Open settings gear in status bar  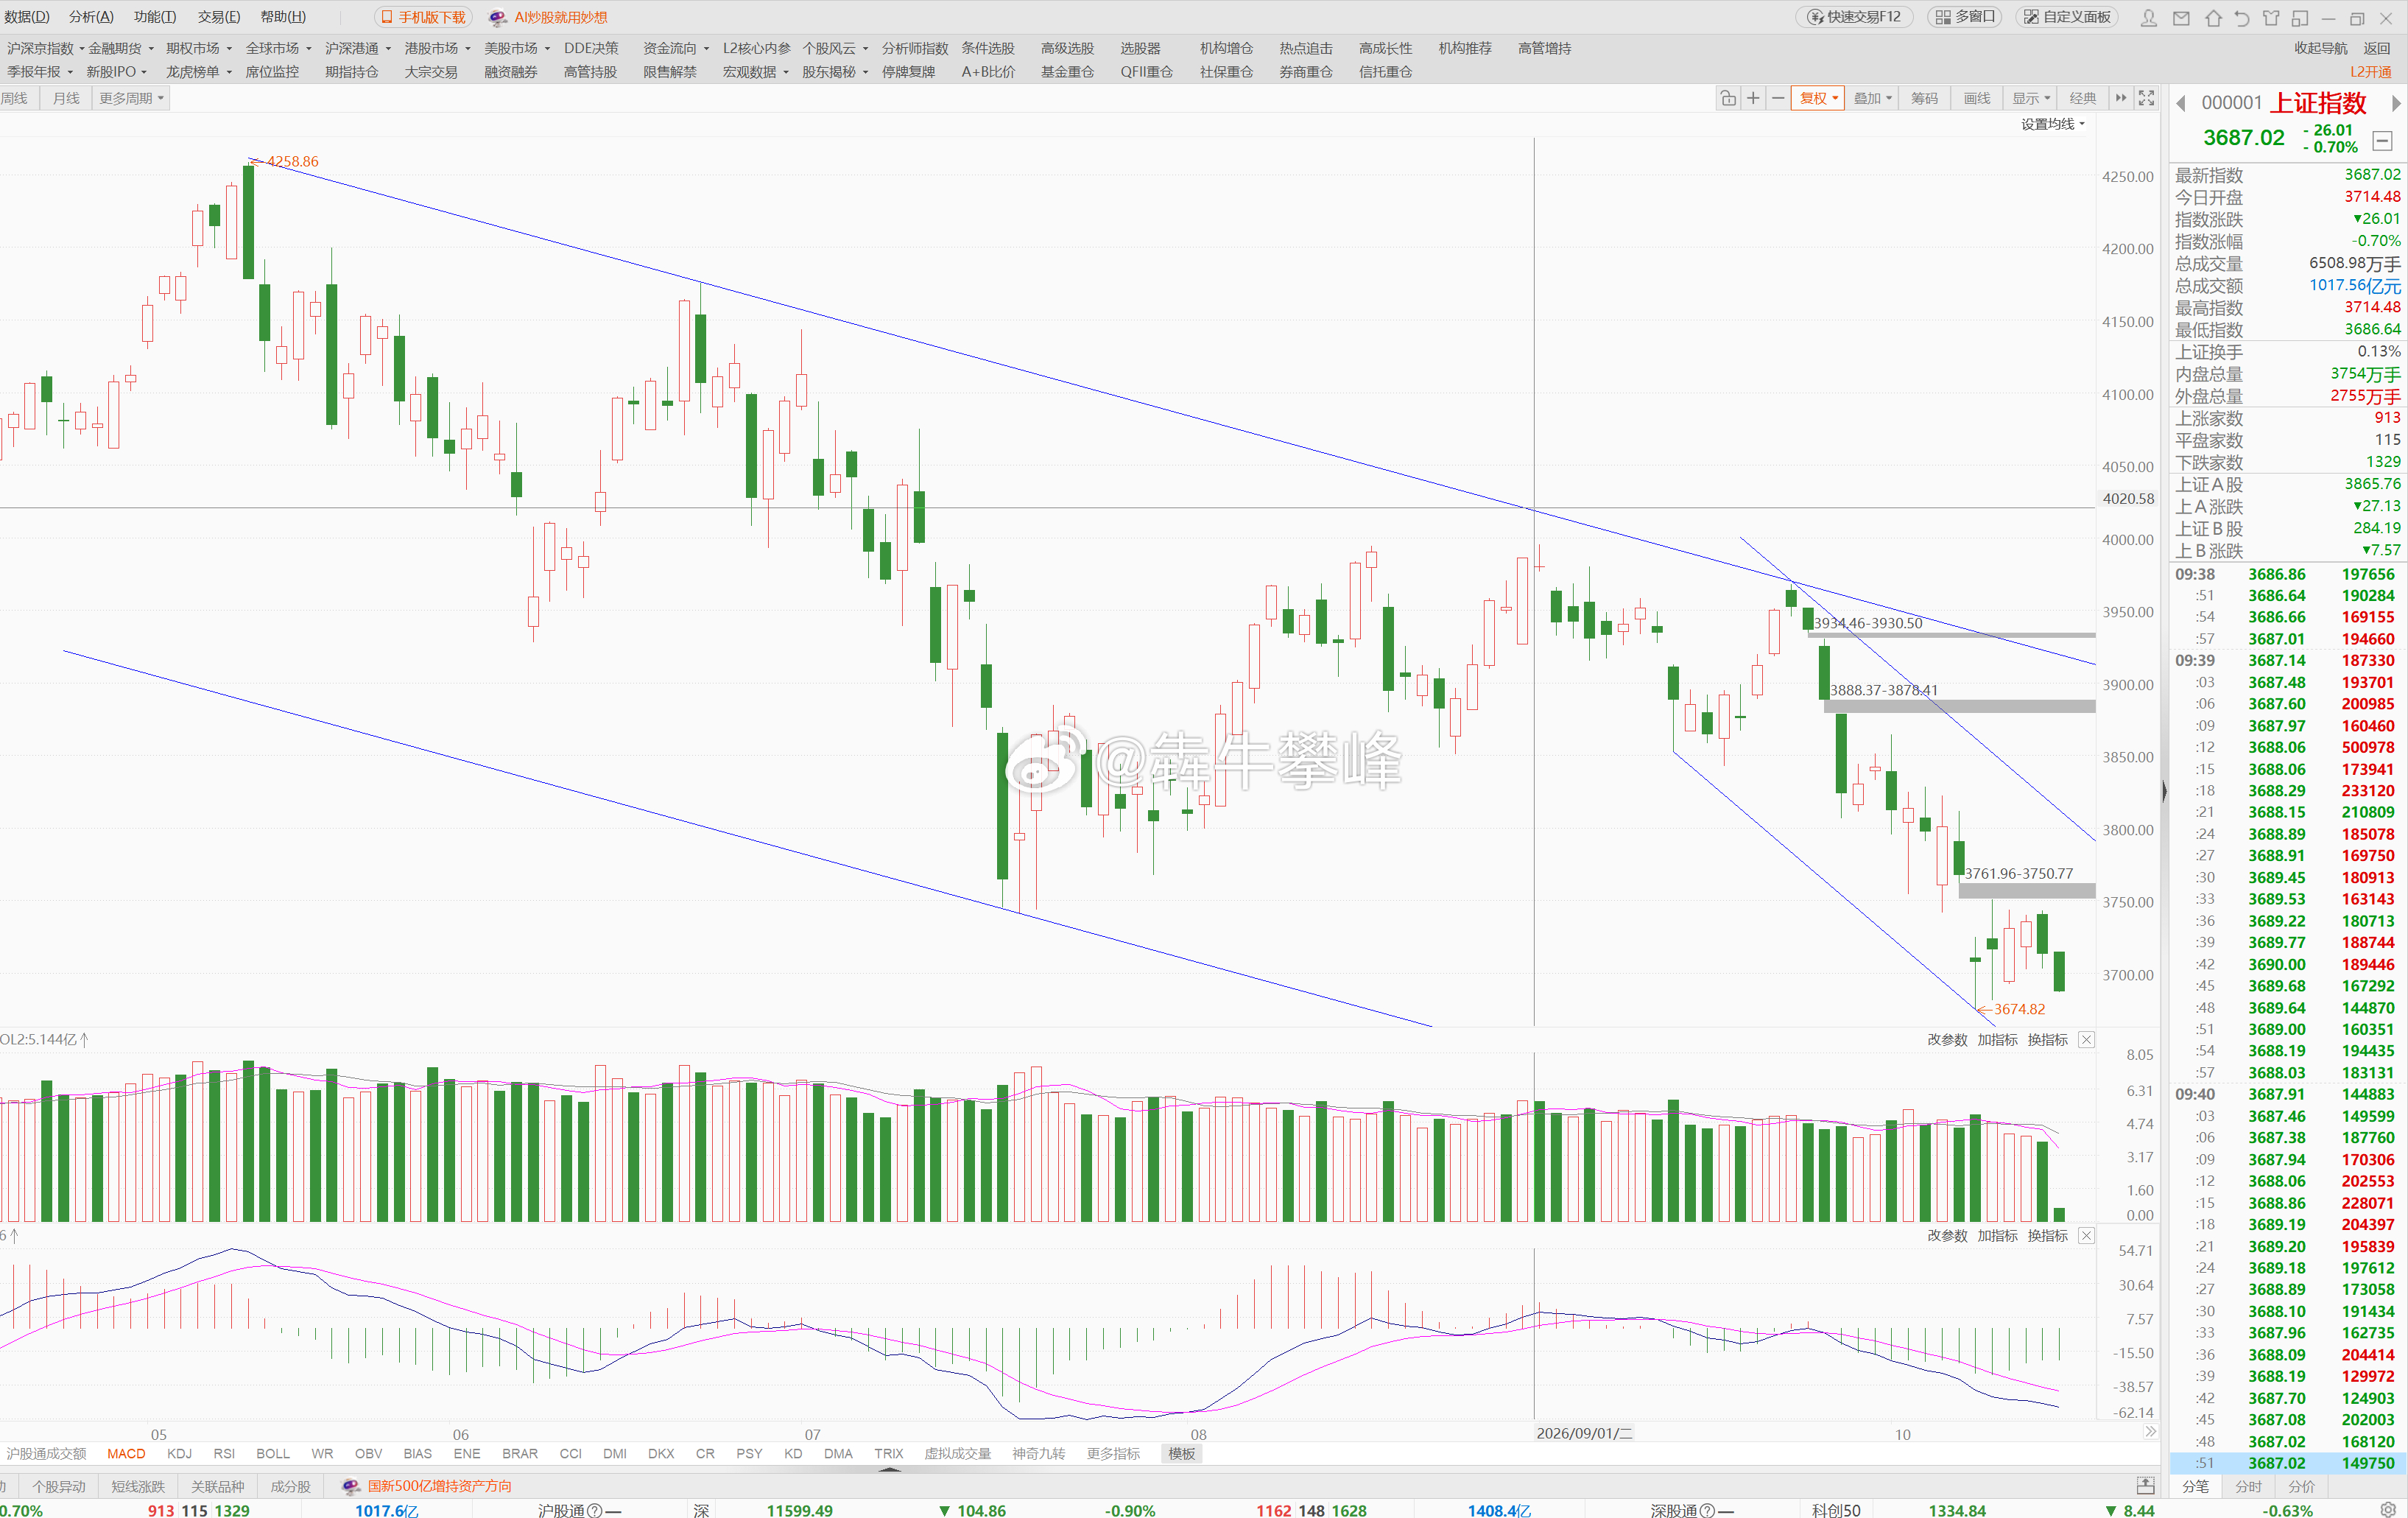point(2388,1509)
